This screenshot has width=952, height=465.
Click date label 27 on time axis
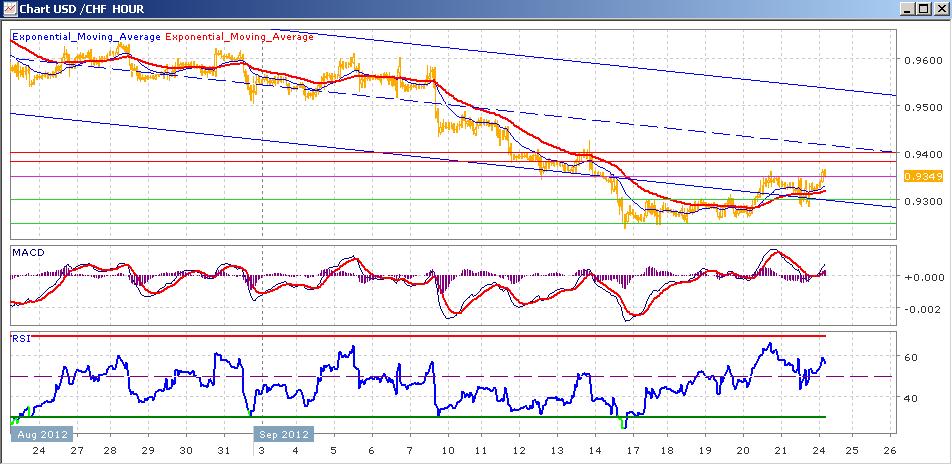coord(76,452)
